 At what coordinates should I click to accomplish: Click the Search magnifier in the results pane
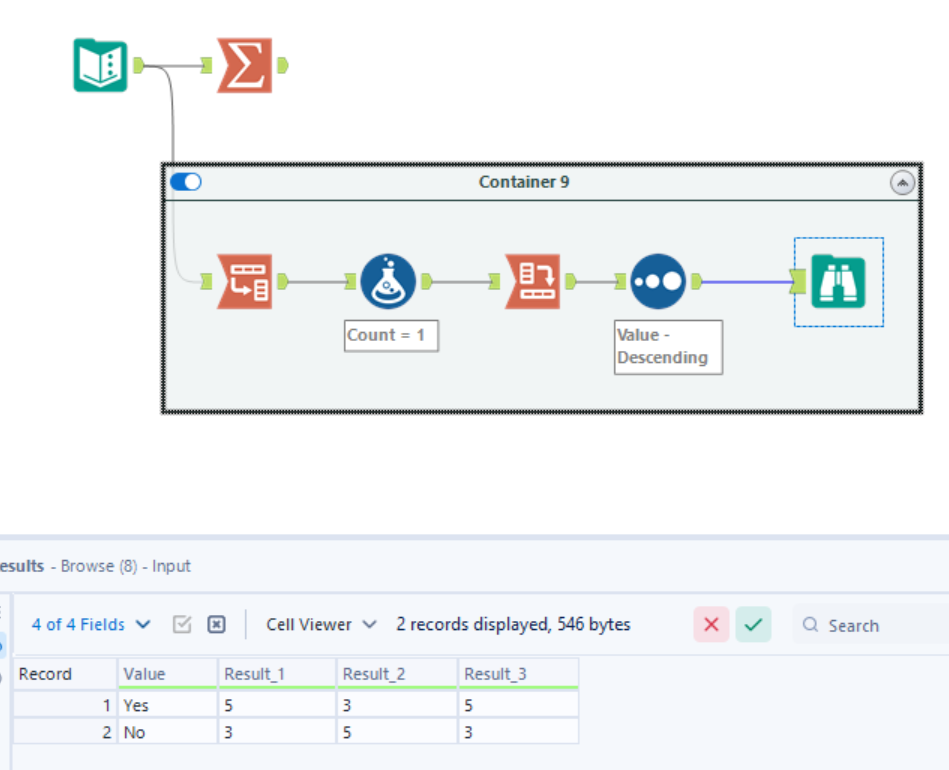coord(812,625)
